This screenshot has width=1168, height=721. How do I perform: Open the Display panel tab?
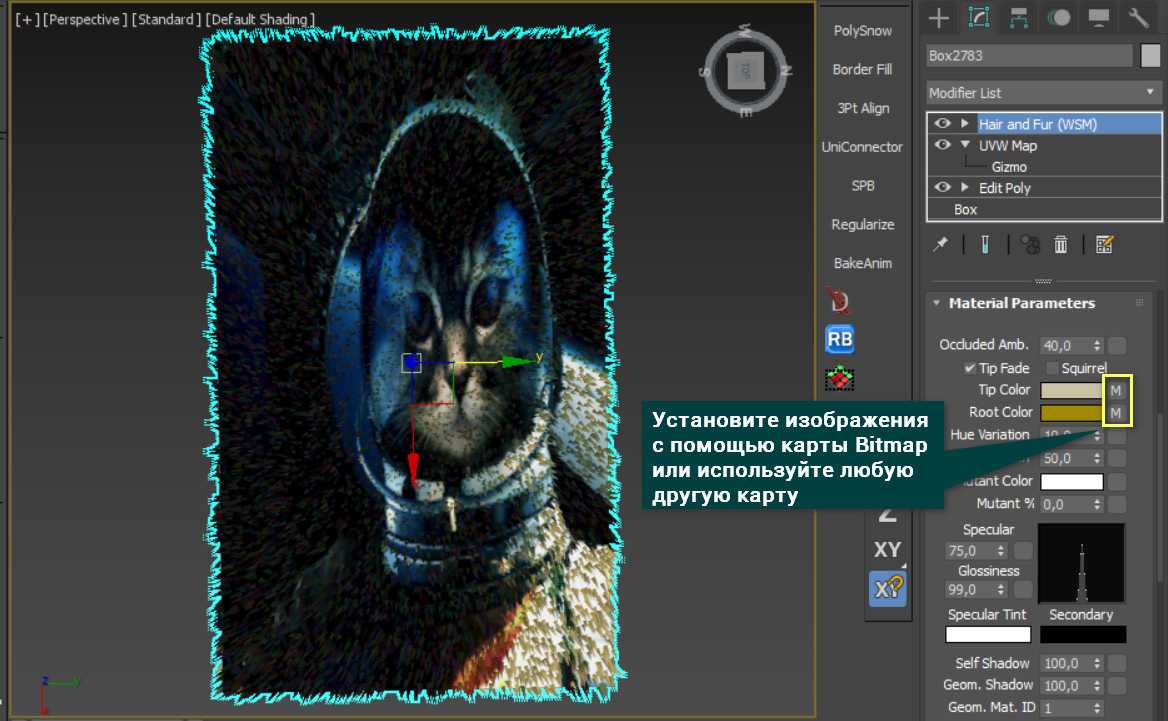[x=1099, y=17]
